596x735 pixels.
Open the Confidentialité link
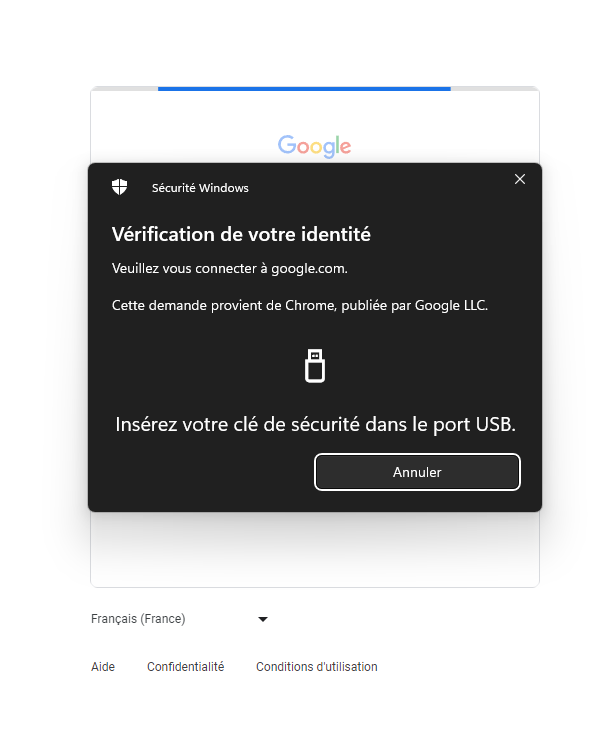tap(186, 667)
